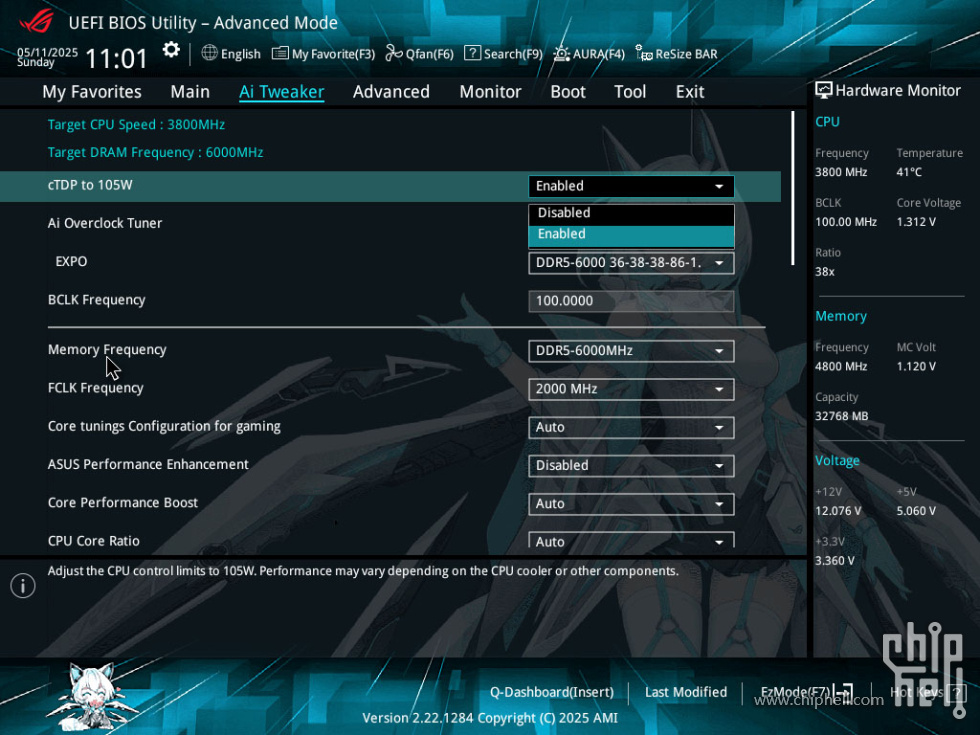The image size is (980, 735).
Task: Click BCLK Frequency row label
Action: coord(96,300)
